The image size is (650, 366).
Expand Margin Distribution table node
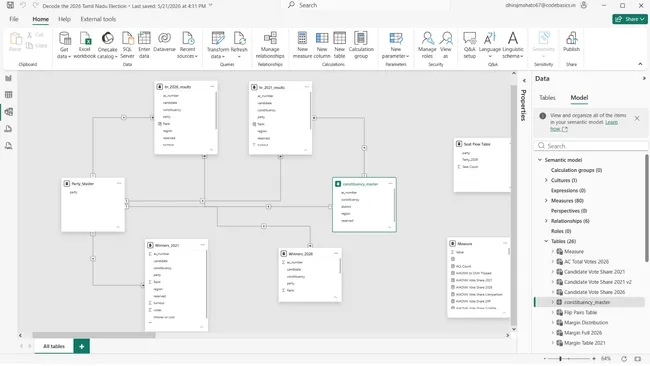tap(553, 322)
